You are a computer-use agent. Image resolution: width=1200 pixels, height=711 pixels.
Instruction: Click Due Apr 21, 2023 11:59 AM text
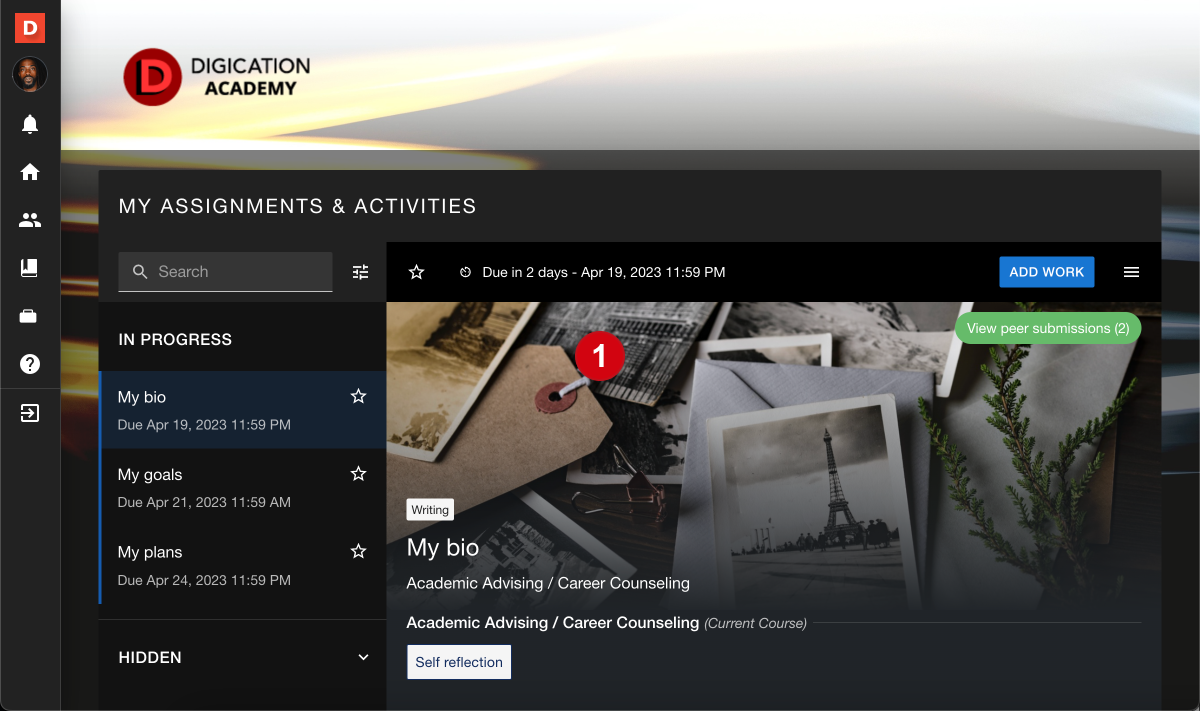[x=204, y=502]
